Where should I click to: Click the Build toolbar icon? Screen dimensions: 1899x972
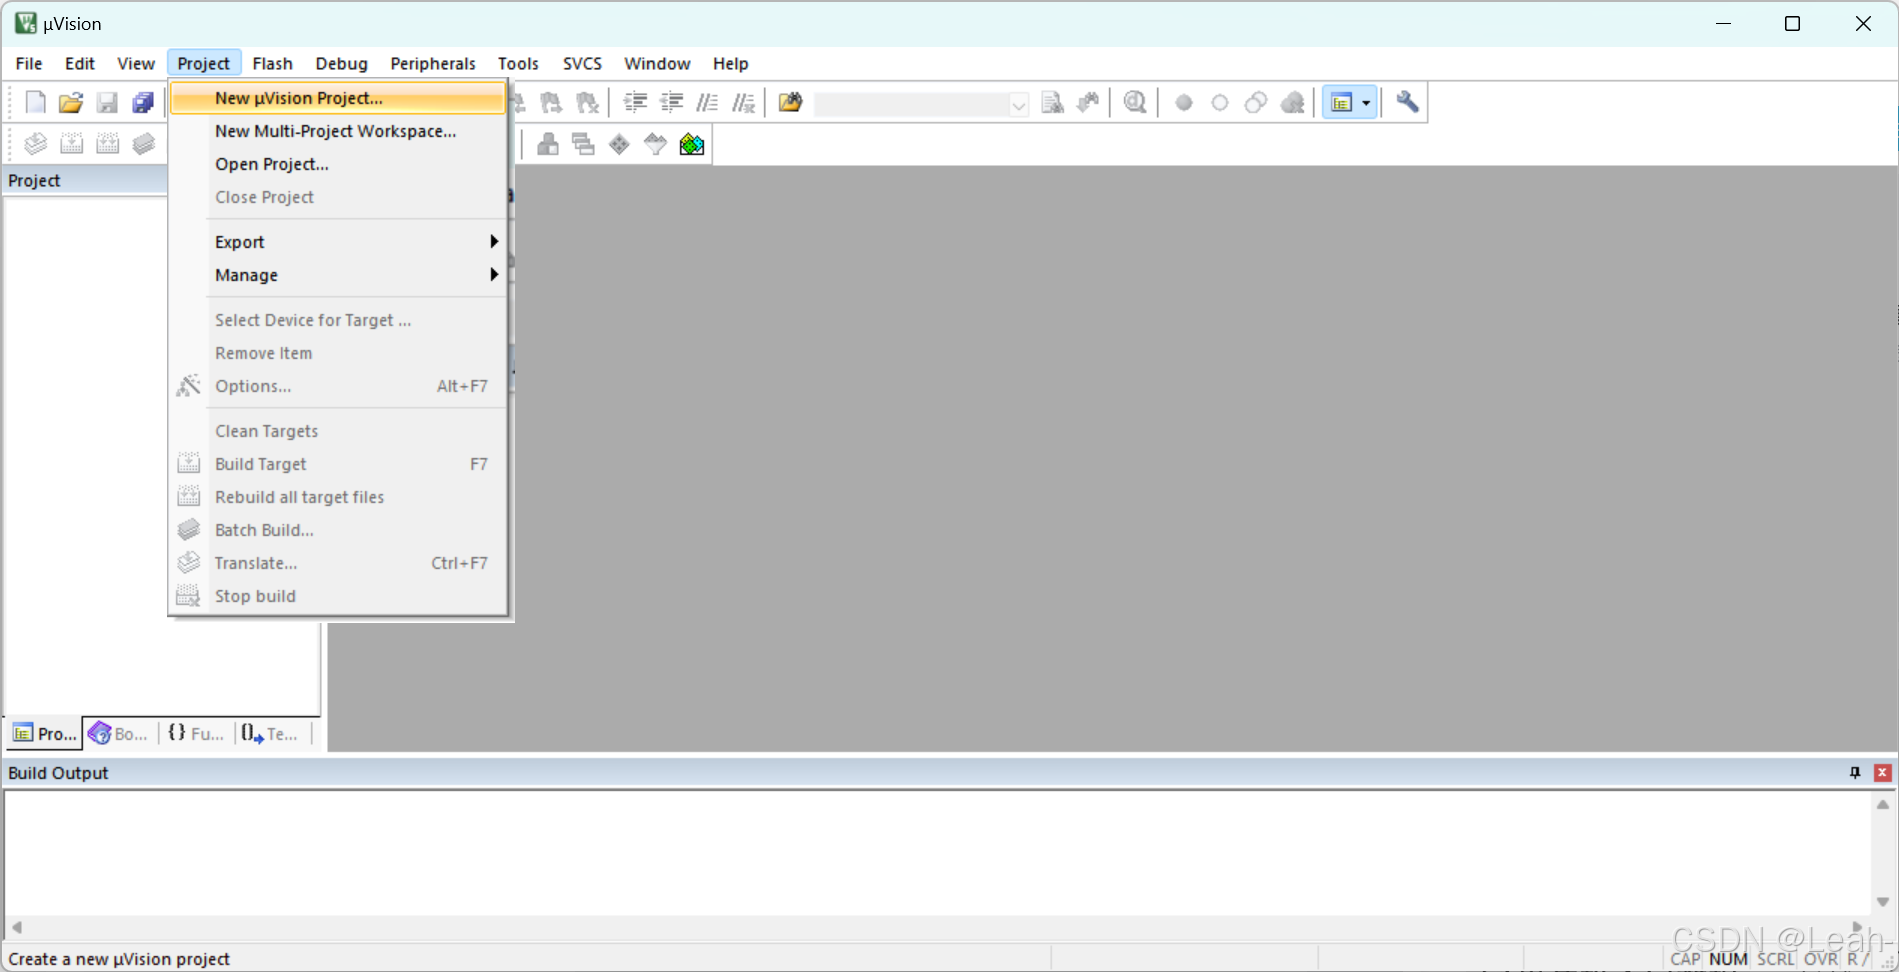(x=71, y=144)
